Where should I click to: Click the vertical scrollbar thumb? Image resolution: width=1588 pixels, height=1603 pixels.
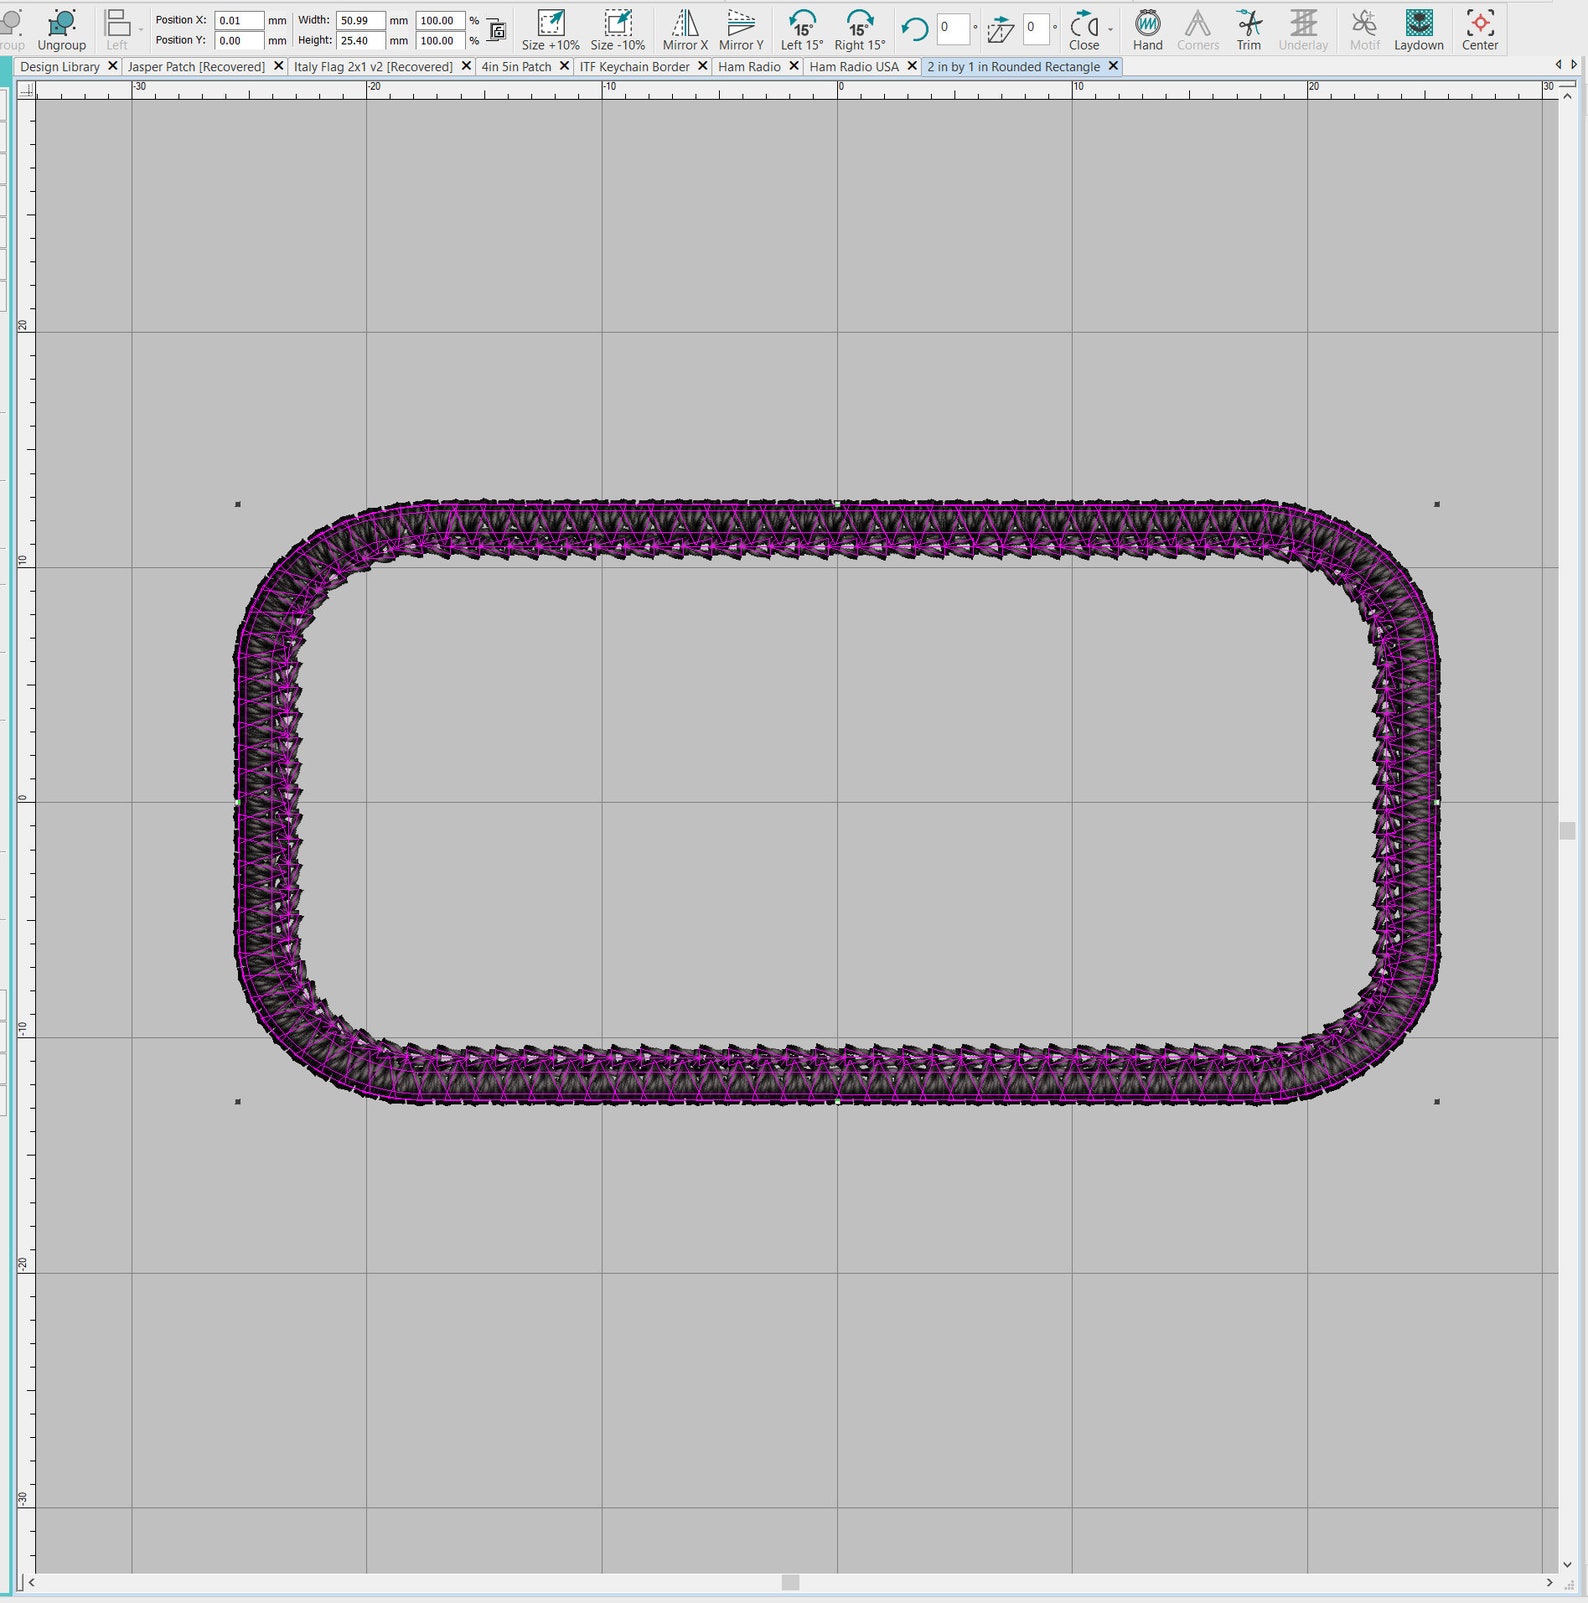click(x=1567, y=831)
